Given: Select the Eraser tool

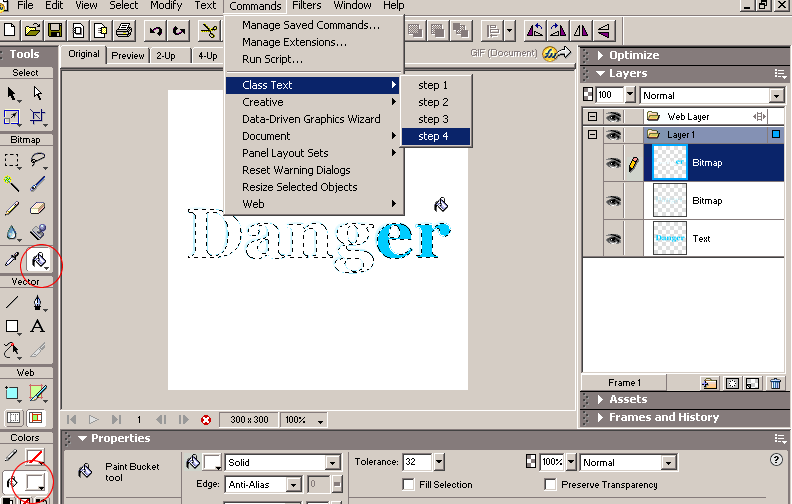Looking at the screenshot, I should 37,208.
